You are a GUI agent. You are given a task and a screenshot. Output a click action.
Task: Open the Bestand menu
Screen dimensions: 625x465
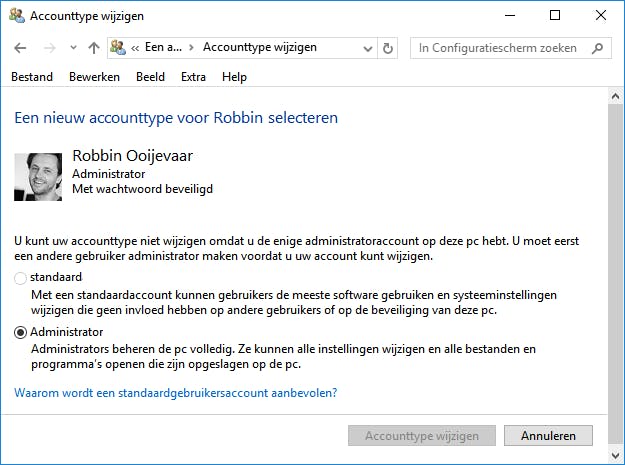(32, 77)
